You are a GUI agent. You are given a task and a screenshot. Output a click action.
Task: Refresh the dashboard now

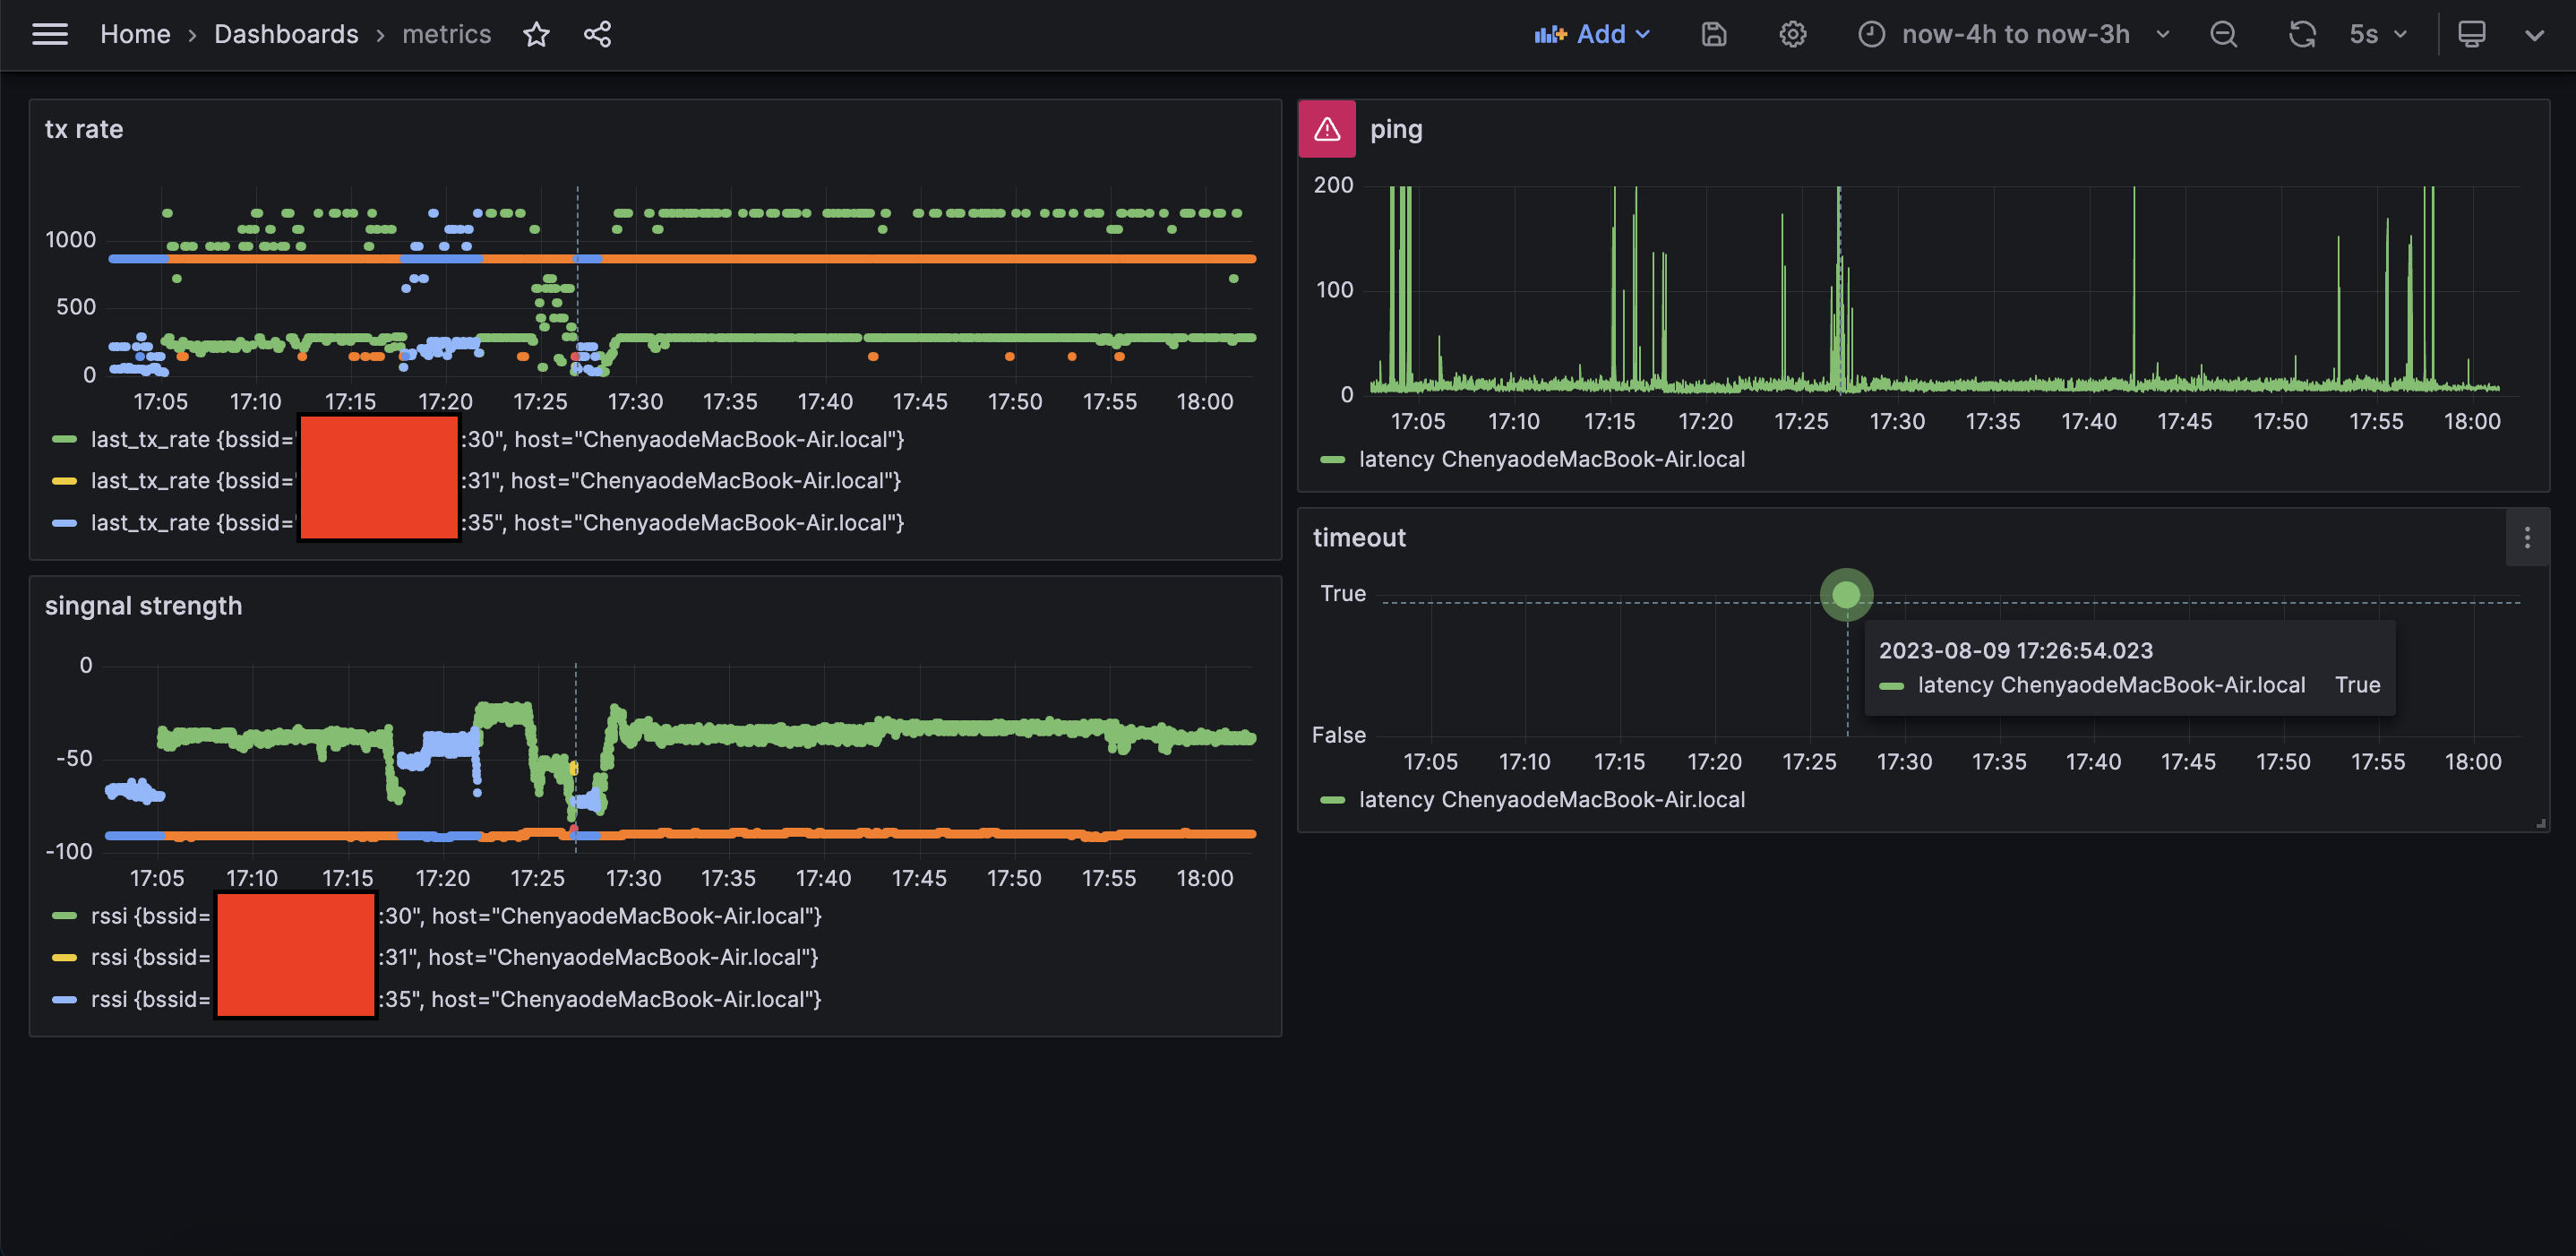(x=2301, y=34)
